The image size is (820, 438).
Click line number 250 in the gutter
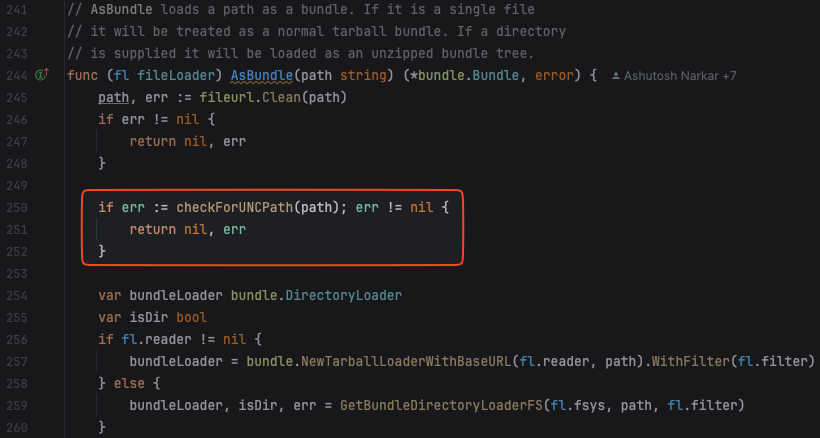pos(17,208)
